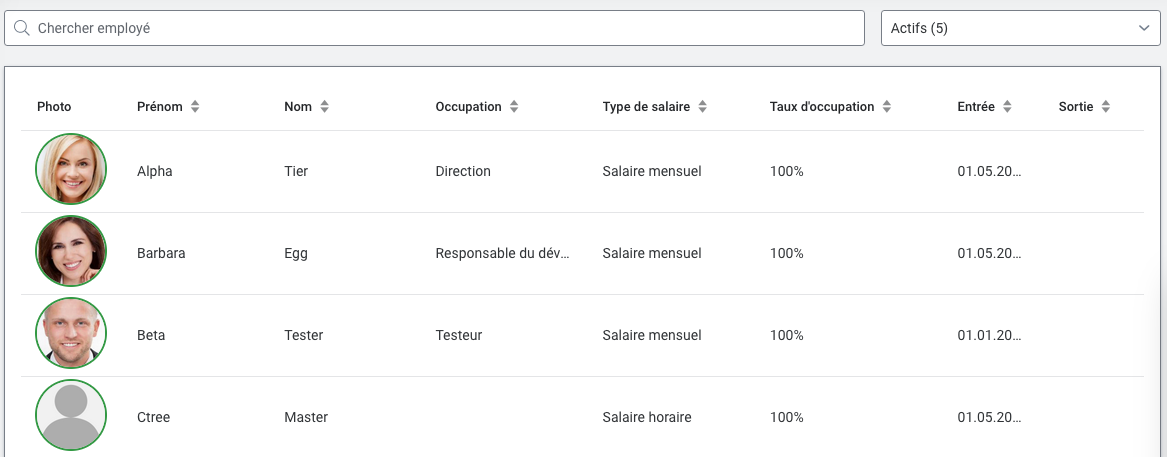Sort by Occupation column arrows
Screen dimensions: 1167x457
pyautogui.click(x=514, y=107)
